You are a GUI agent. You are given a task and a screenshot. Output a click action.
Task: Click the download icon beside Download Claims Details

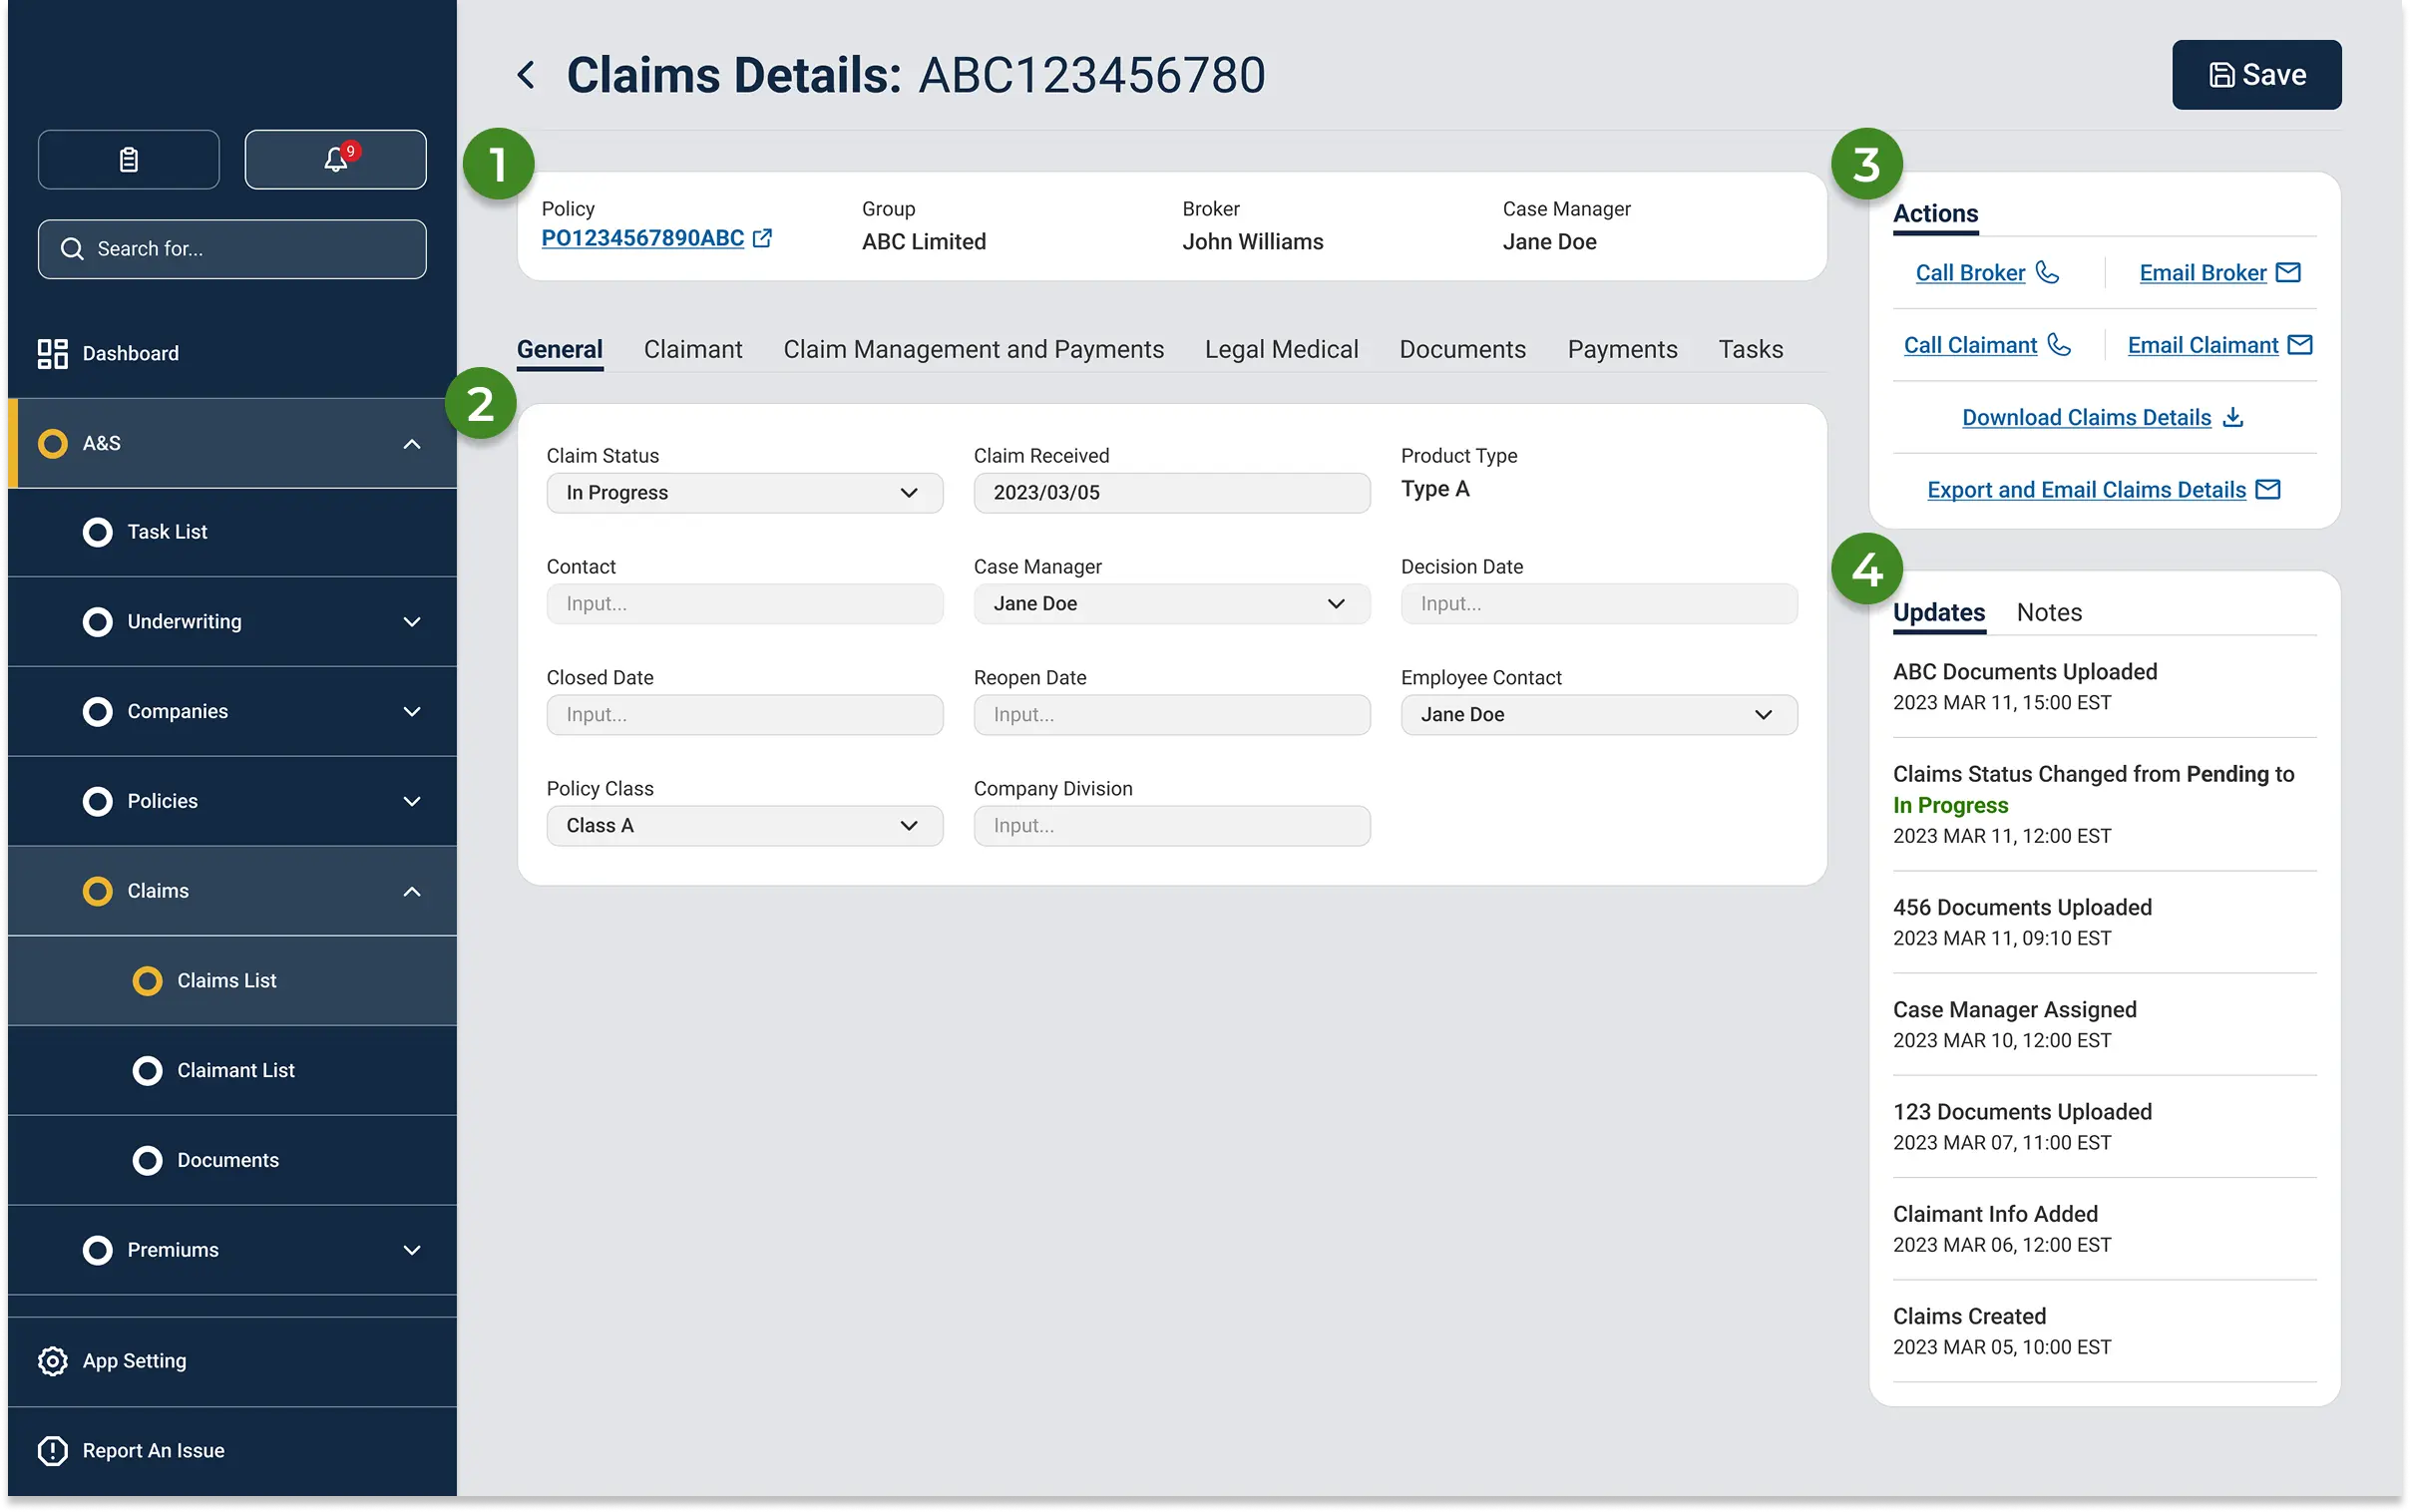click(2233, 417)
